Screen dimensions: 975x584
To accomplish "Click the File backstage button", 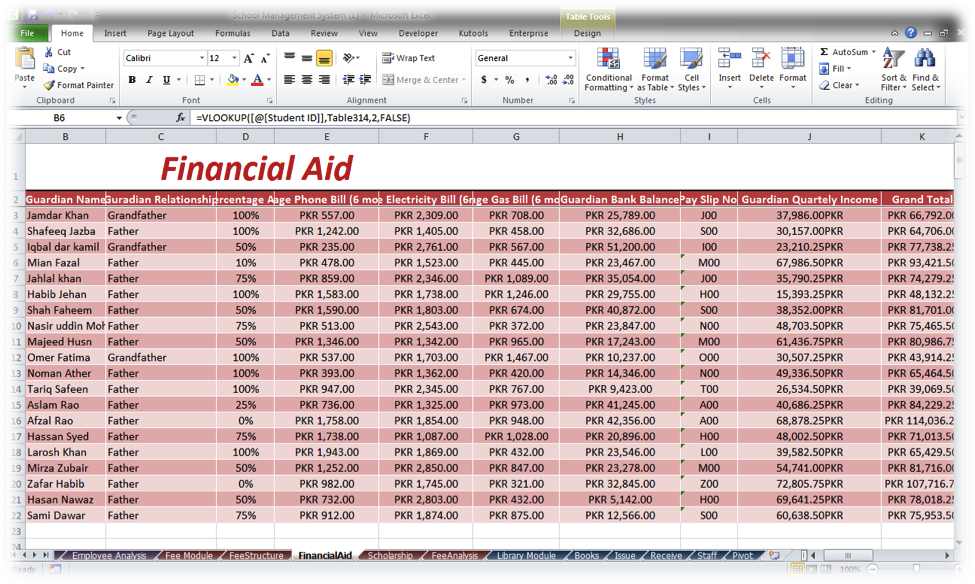I will pyautogui.click(x=25, y=33).
